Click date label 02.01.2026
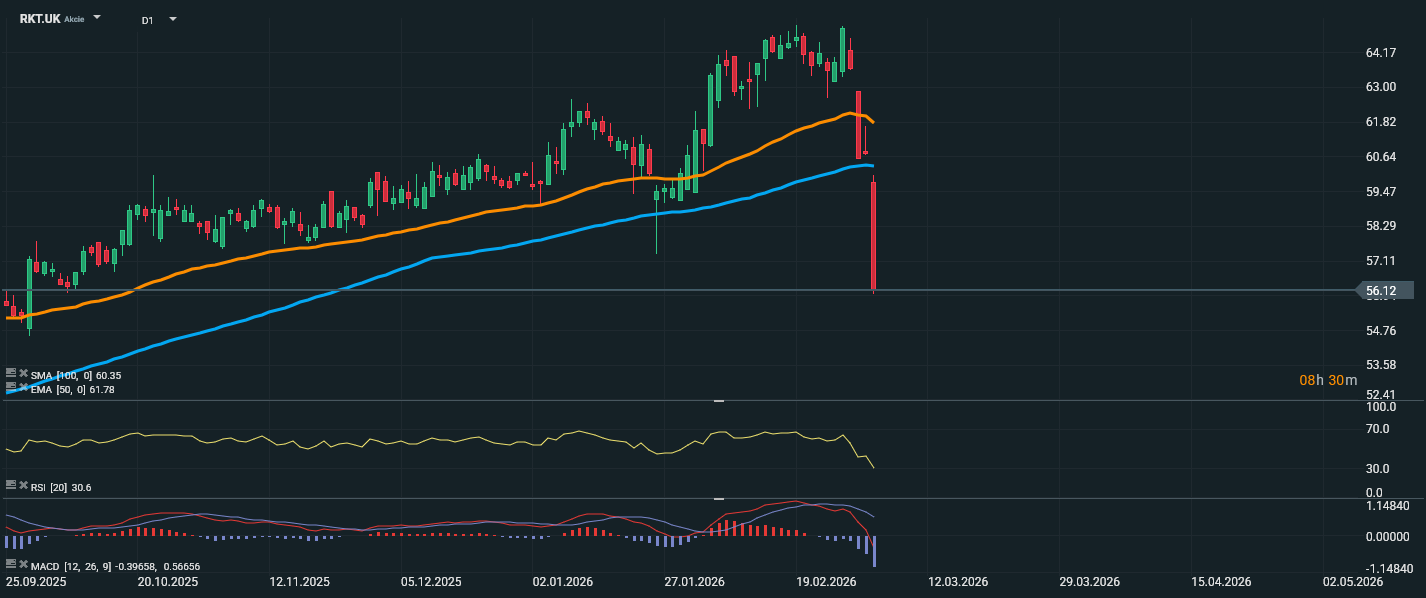This screenshot has height=598, width=1426. click(563, 581)
